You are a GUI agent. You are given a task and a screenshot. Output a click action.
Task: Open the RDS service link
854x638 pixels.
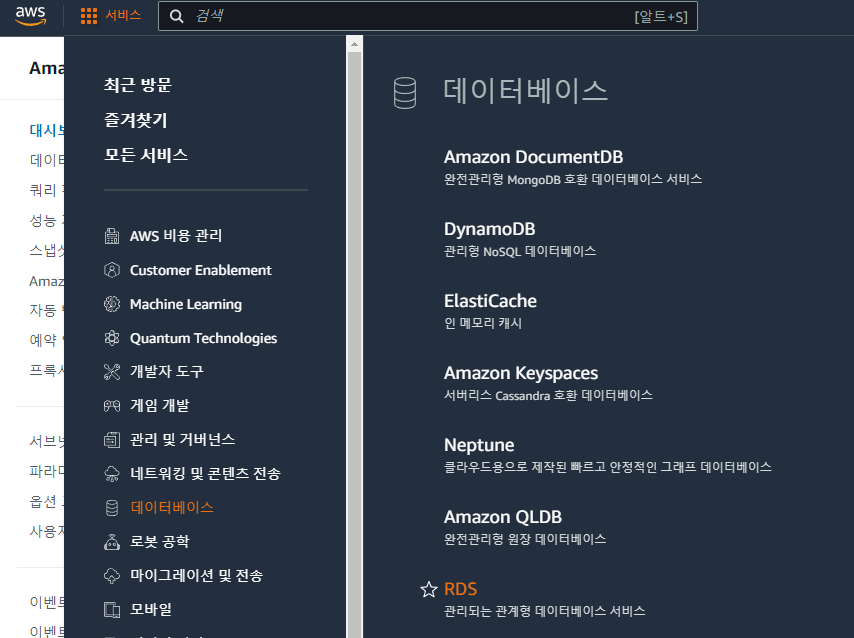point(460,589)
